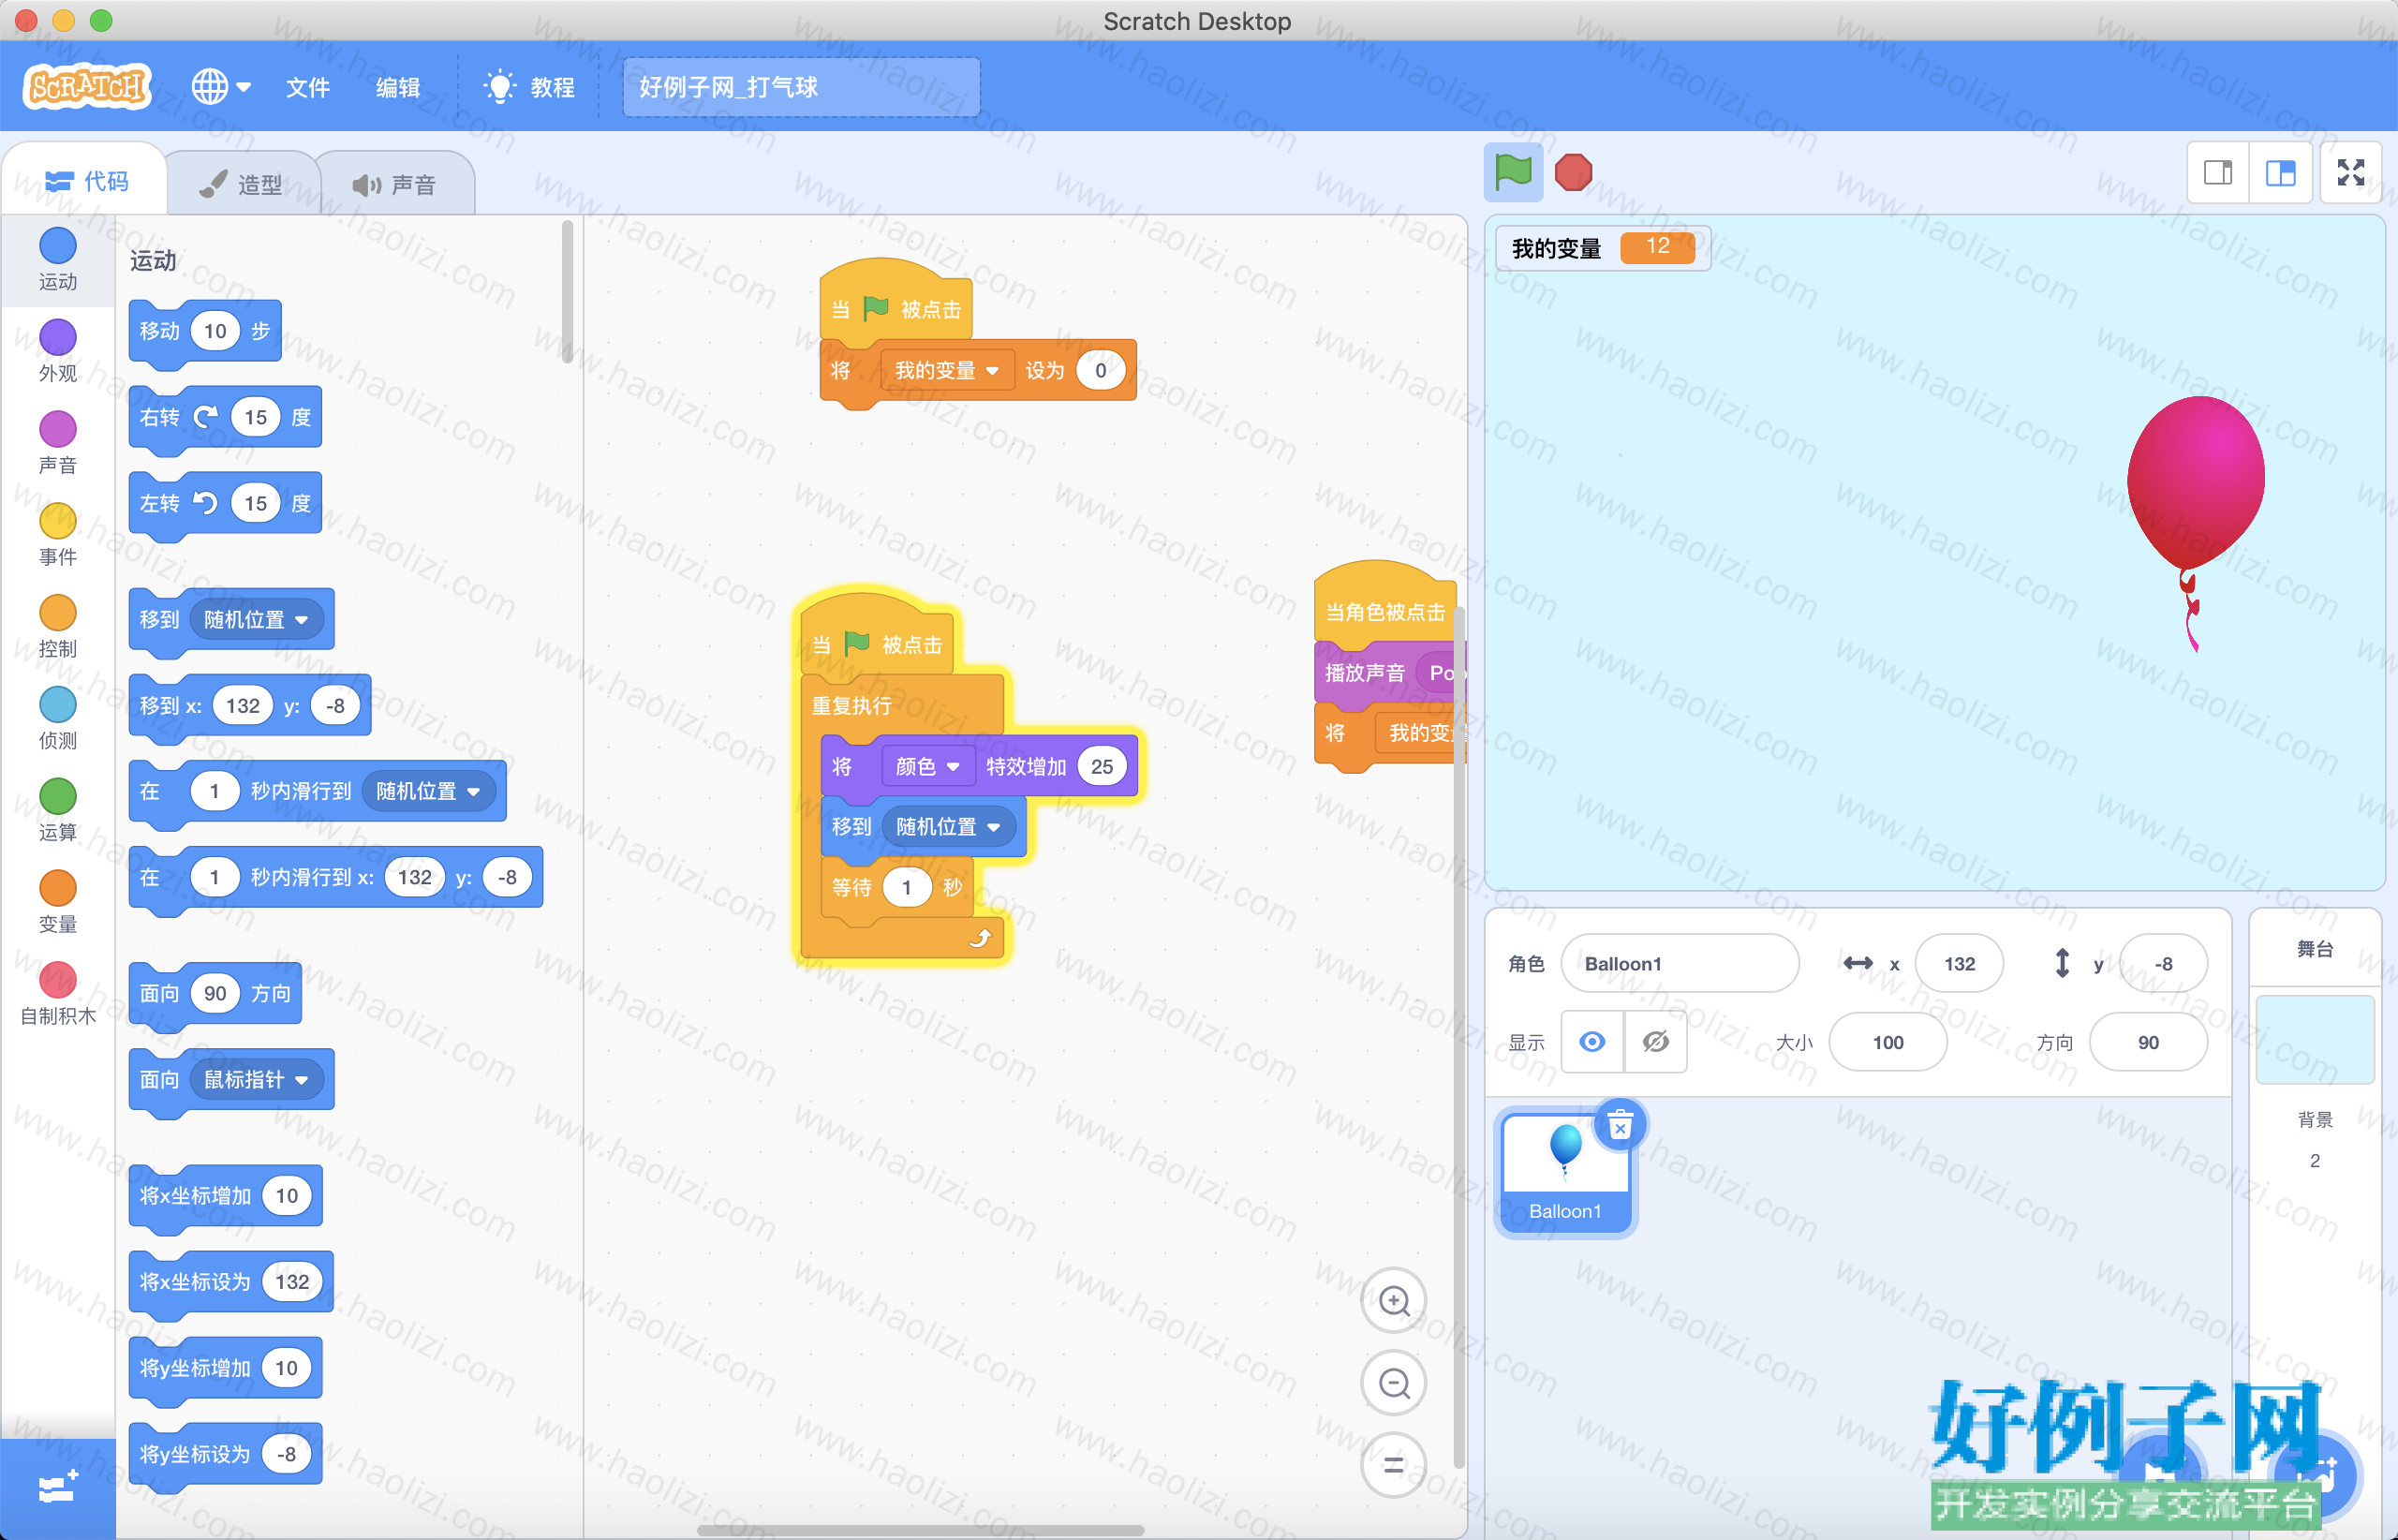The image size is (2398, 1540).
Task: Click the loop arrow on the 重复执行 block
Action: coord(980,937)
